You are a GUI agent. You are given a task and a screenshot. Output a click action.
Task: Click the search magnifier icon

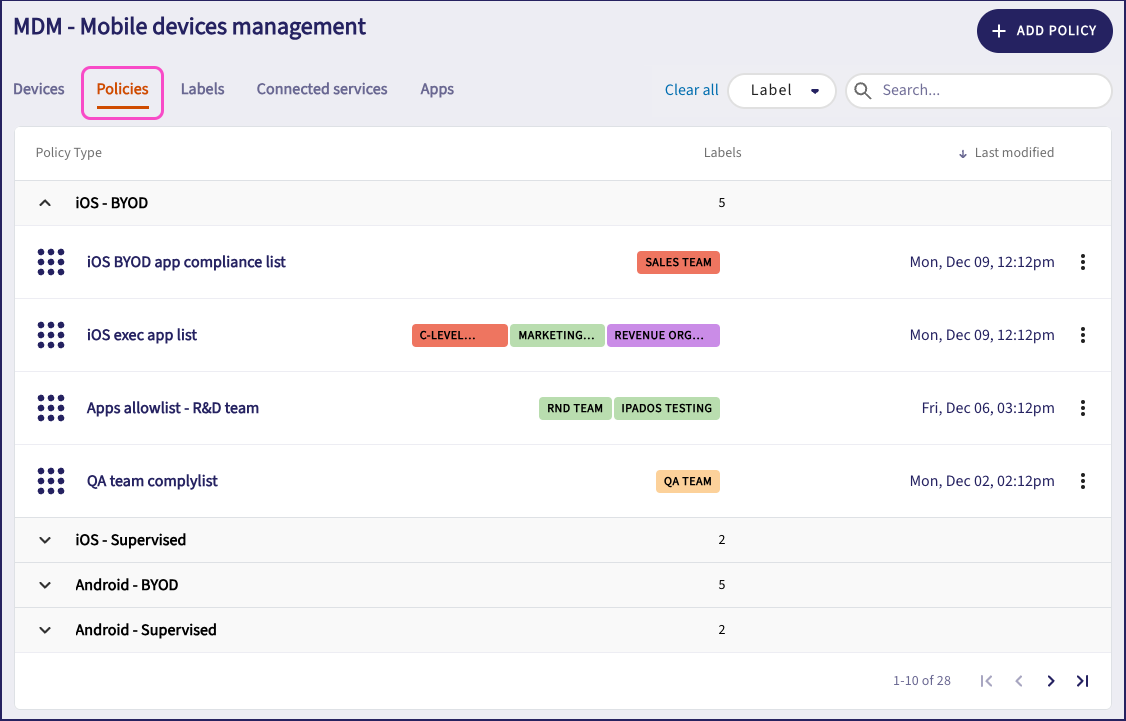pyautogui.click(x=864, y=90)
